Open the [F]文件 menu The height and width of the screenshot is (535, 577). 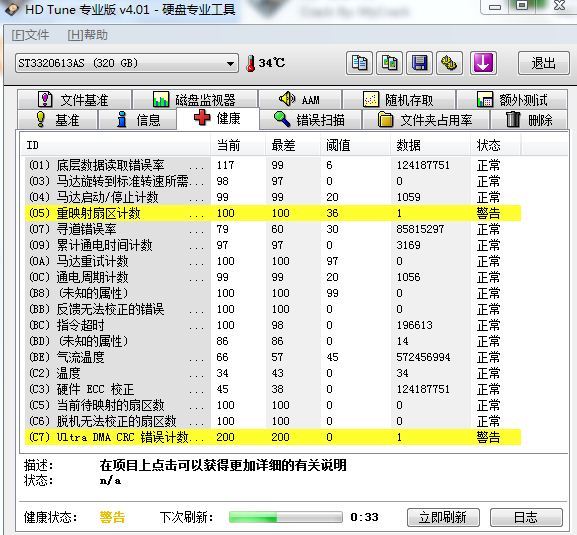[x=30, y=35]
